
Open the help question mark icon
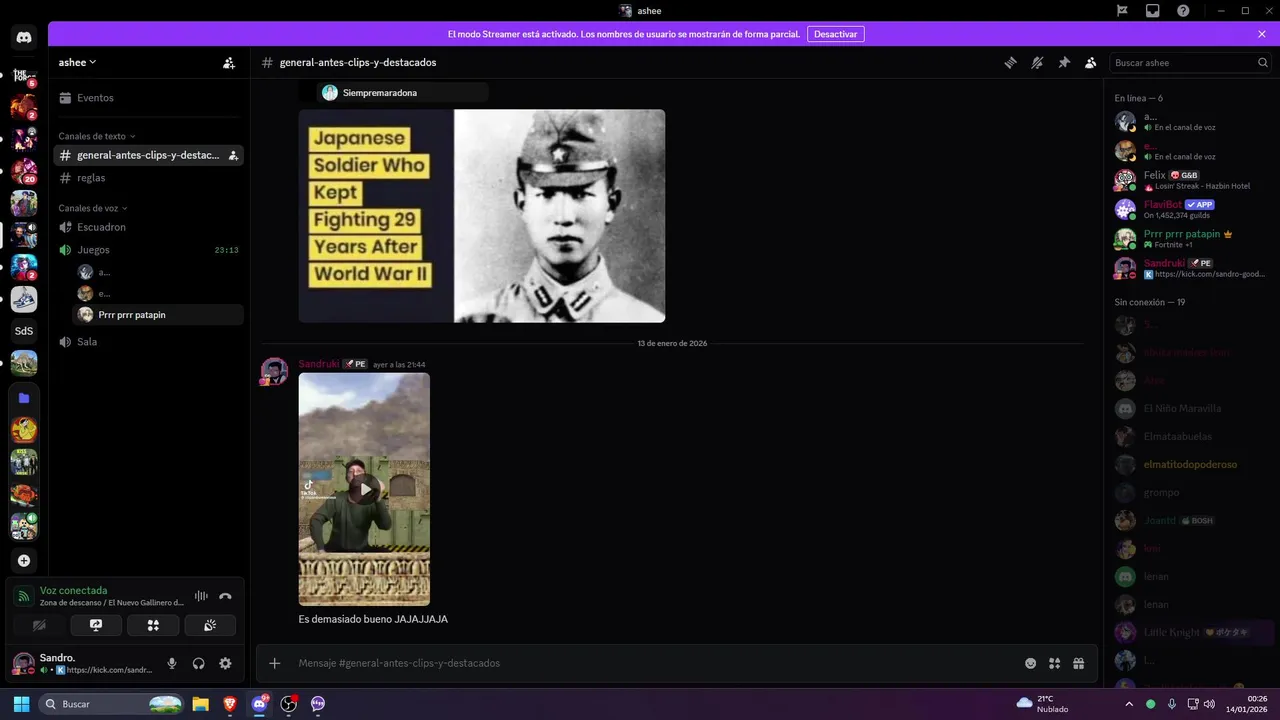click(1183, 10)
